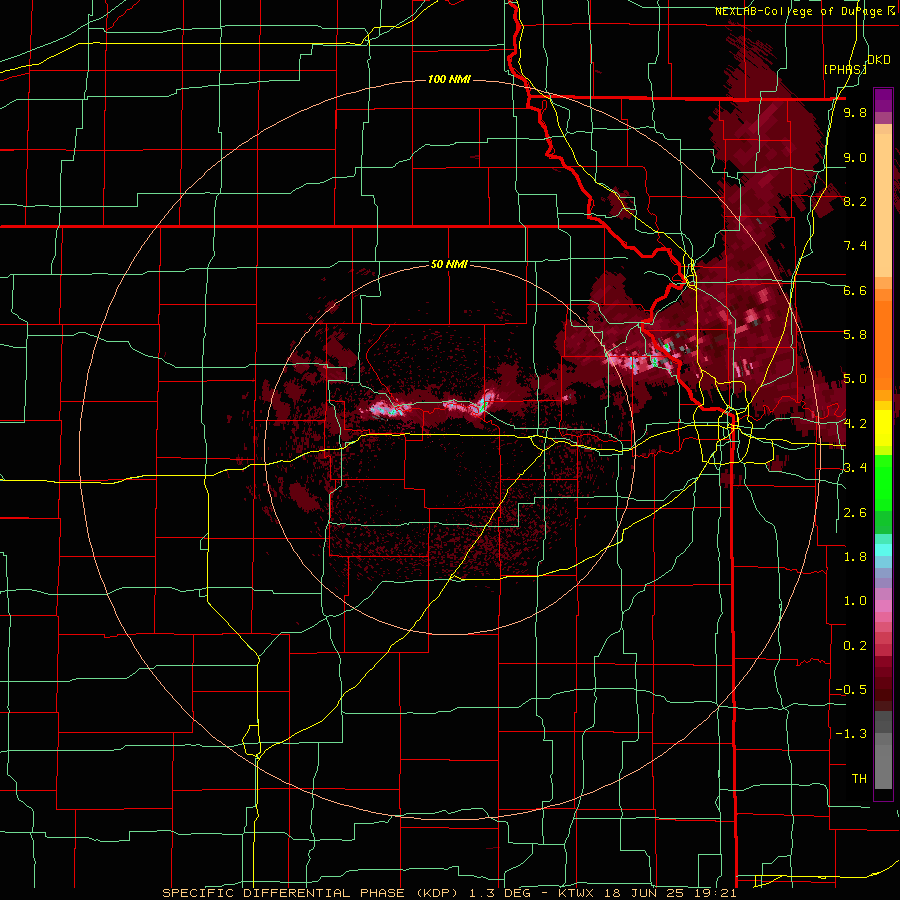Click the 'SPECIFIC DIFFERENTIAL PHASE (KDP)' caption text
The image size is (900, 900).
[x=310, y=893]
